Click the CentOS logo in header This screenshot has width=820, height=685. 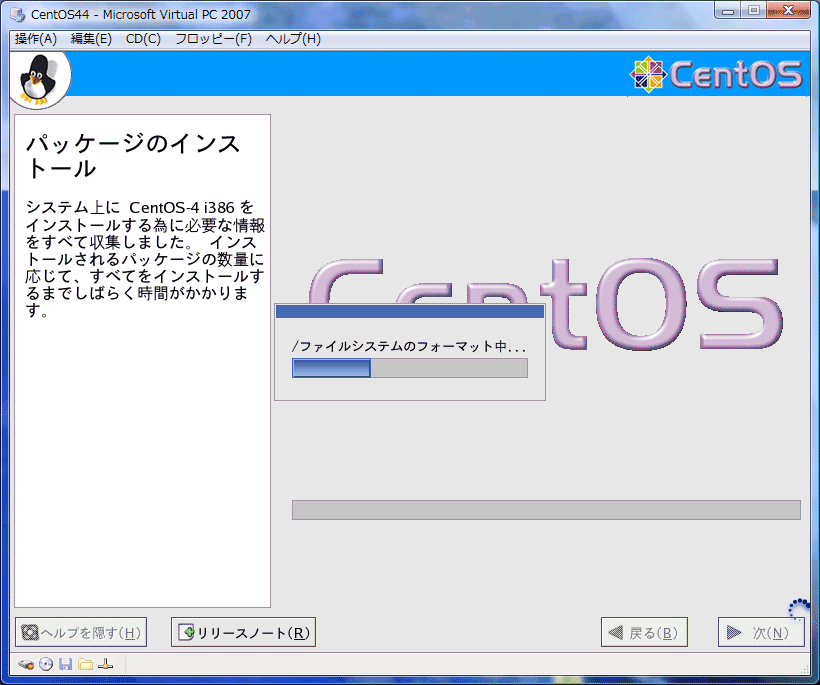[715, 74]
